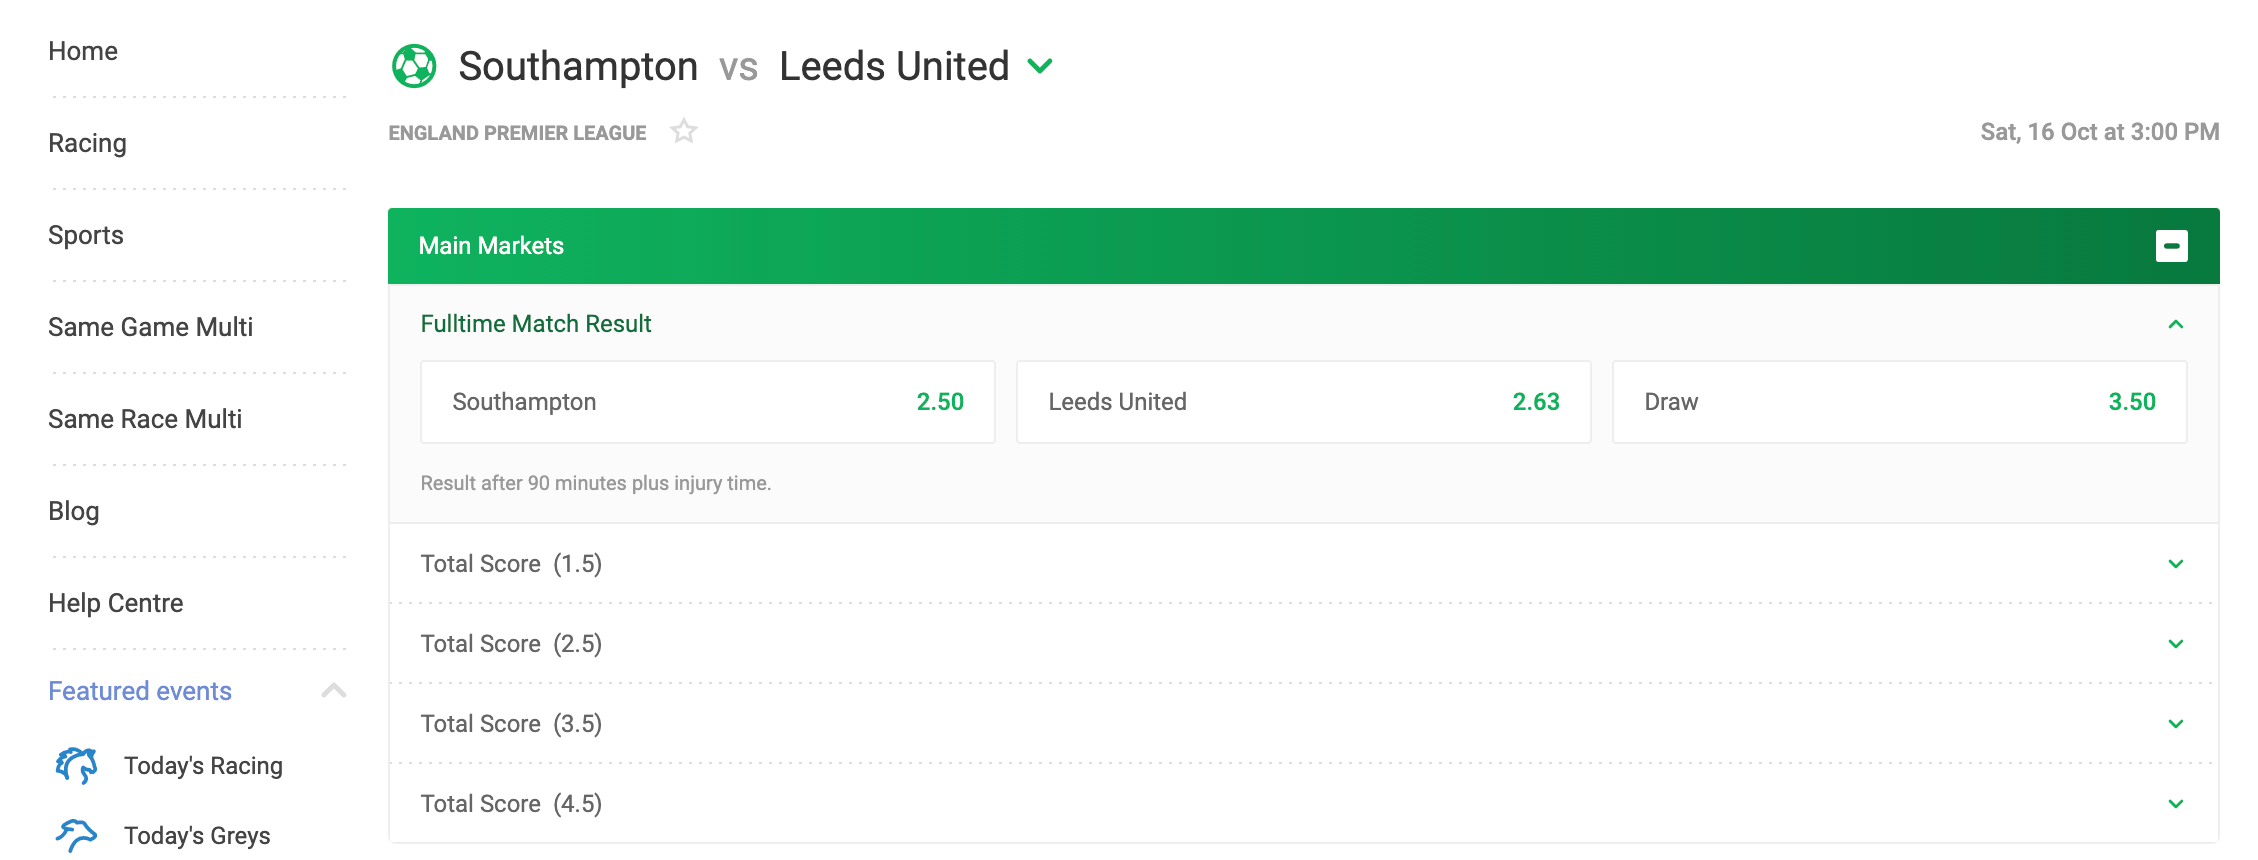
Task: Open the Blog page
Action: pos(74,511)
